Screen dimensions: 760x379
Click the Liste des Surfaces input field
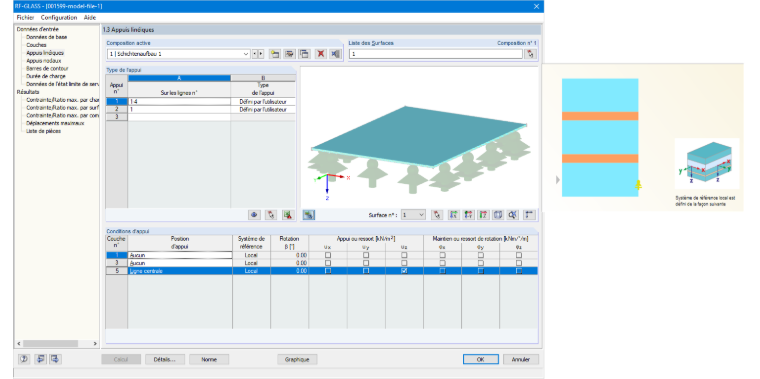(435, 54)
